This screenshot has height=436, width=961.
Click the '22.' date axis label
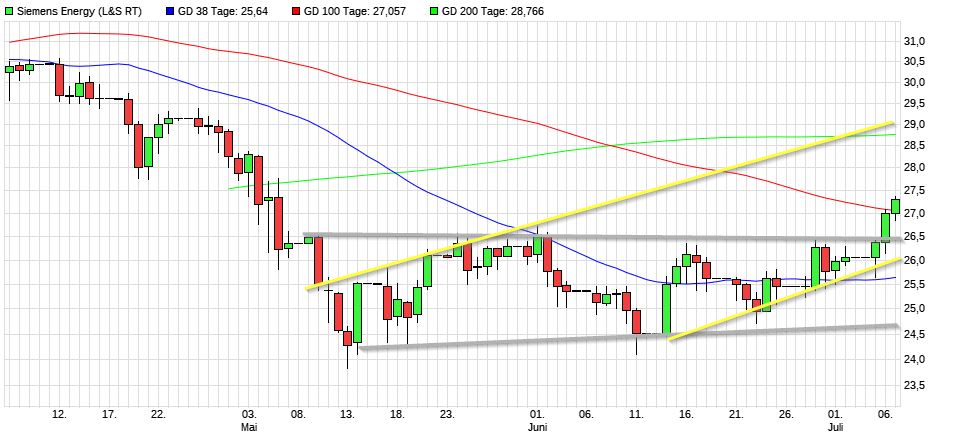coord(158,415)
